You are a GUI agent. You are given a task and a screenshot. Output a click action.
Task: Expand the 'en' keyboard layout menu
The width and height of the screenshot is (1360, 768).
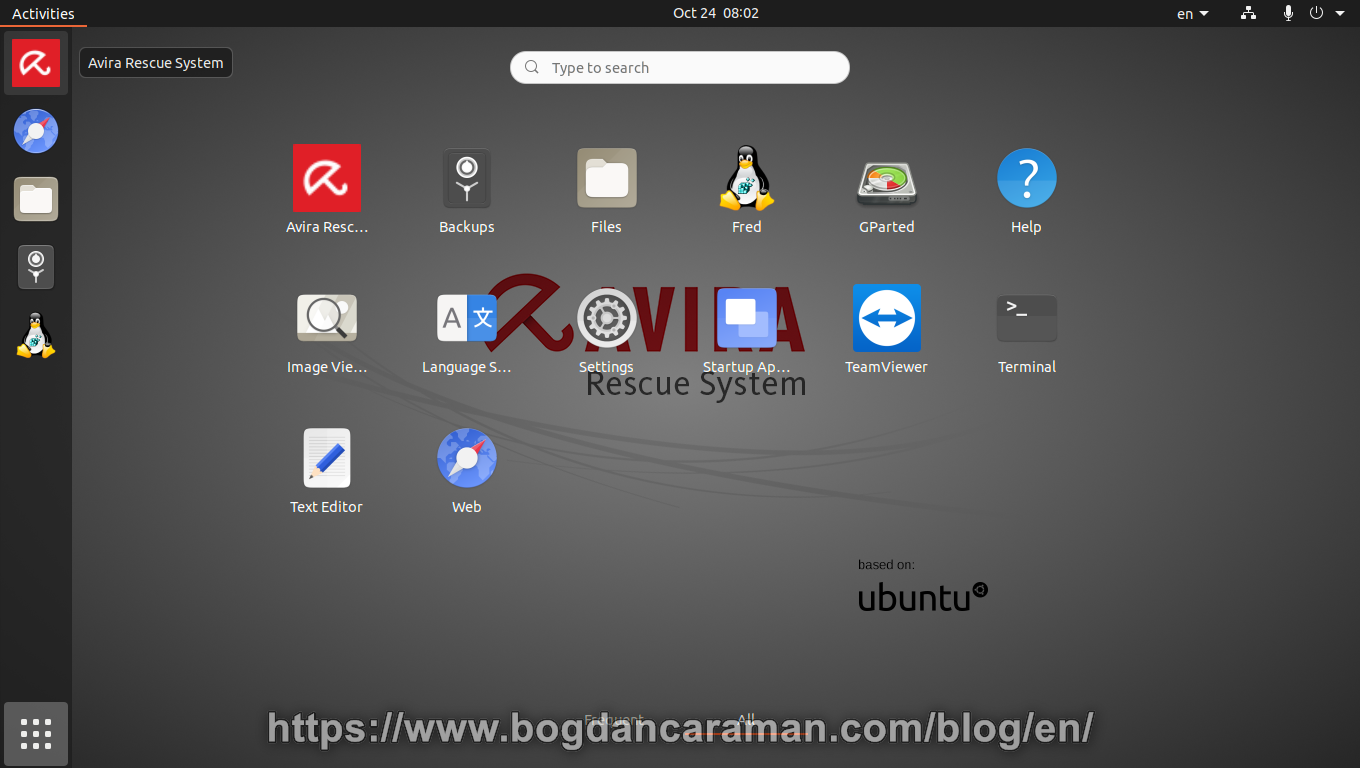click(1193, 13)
